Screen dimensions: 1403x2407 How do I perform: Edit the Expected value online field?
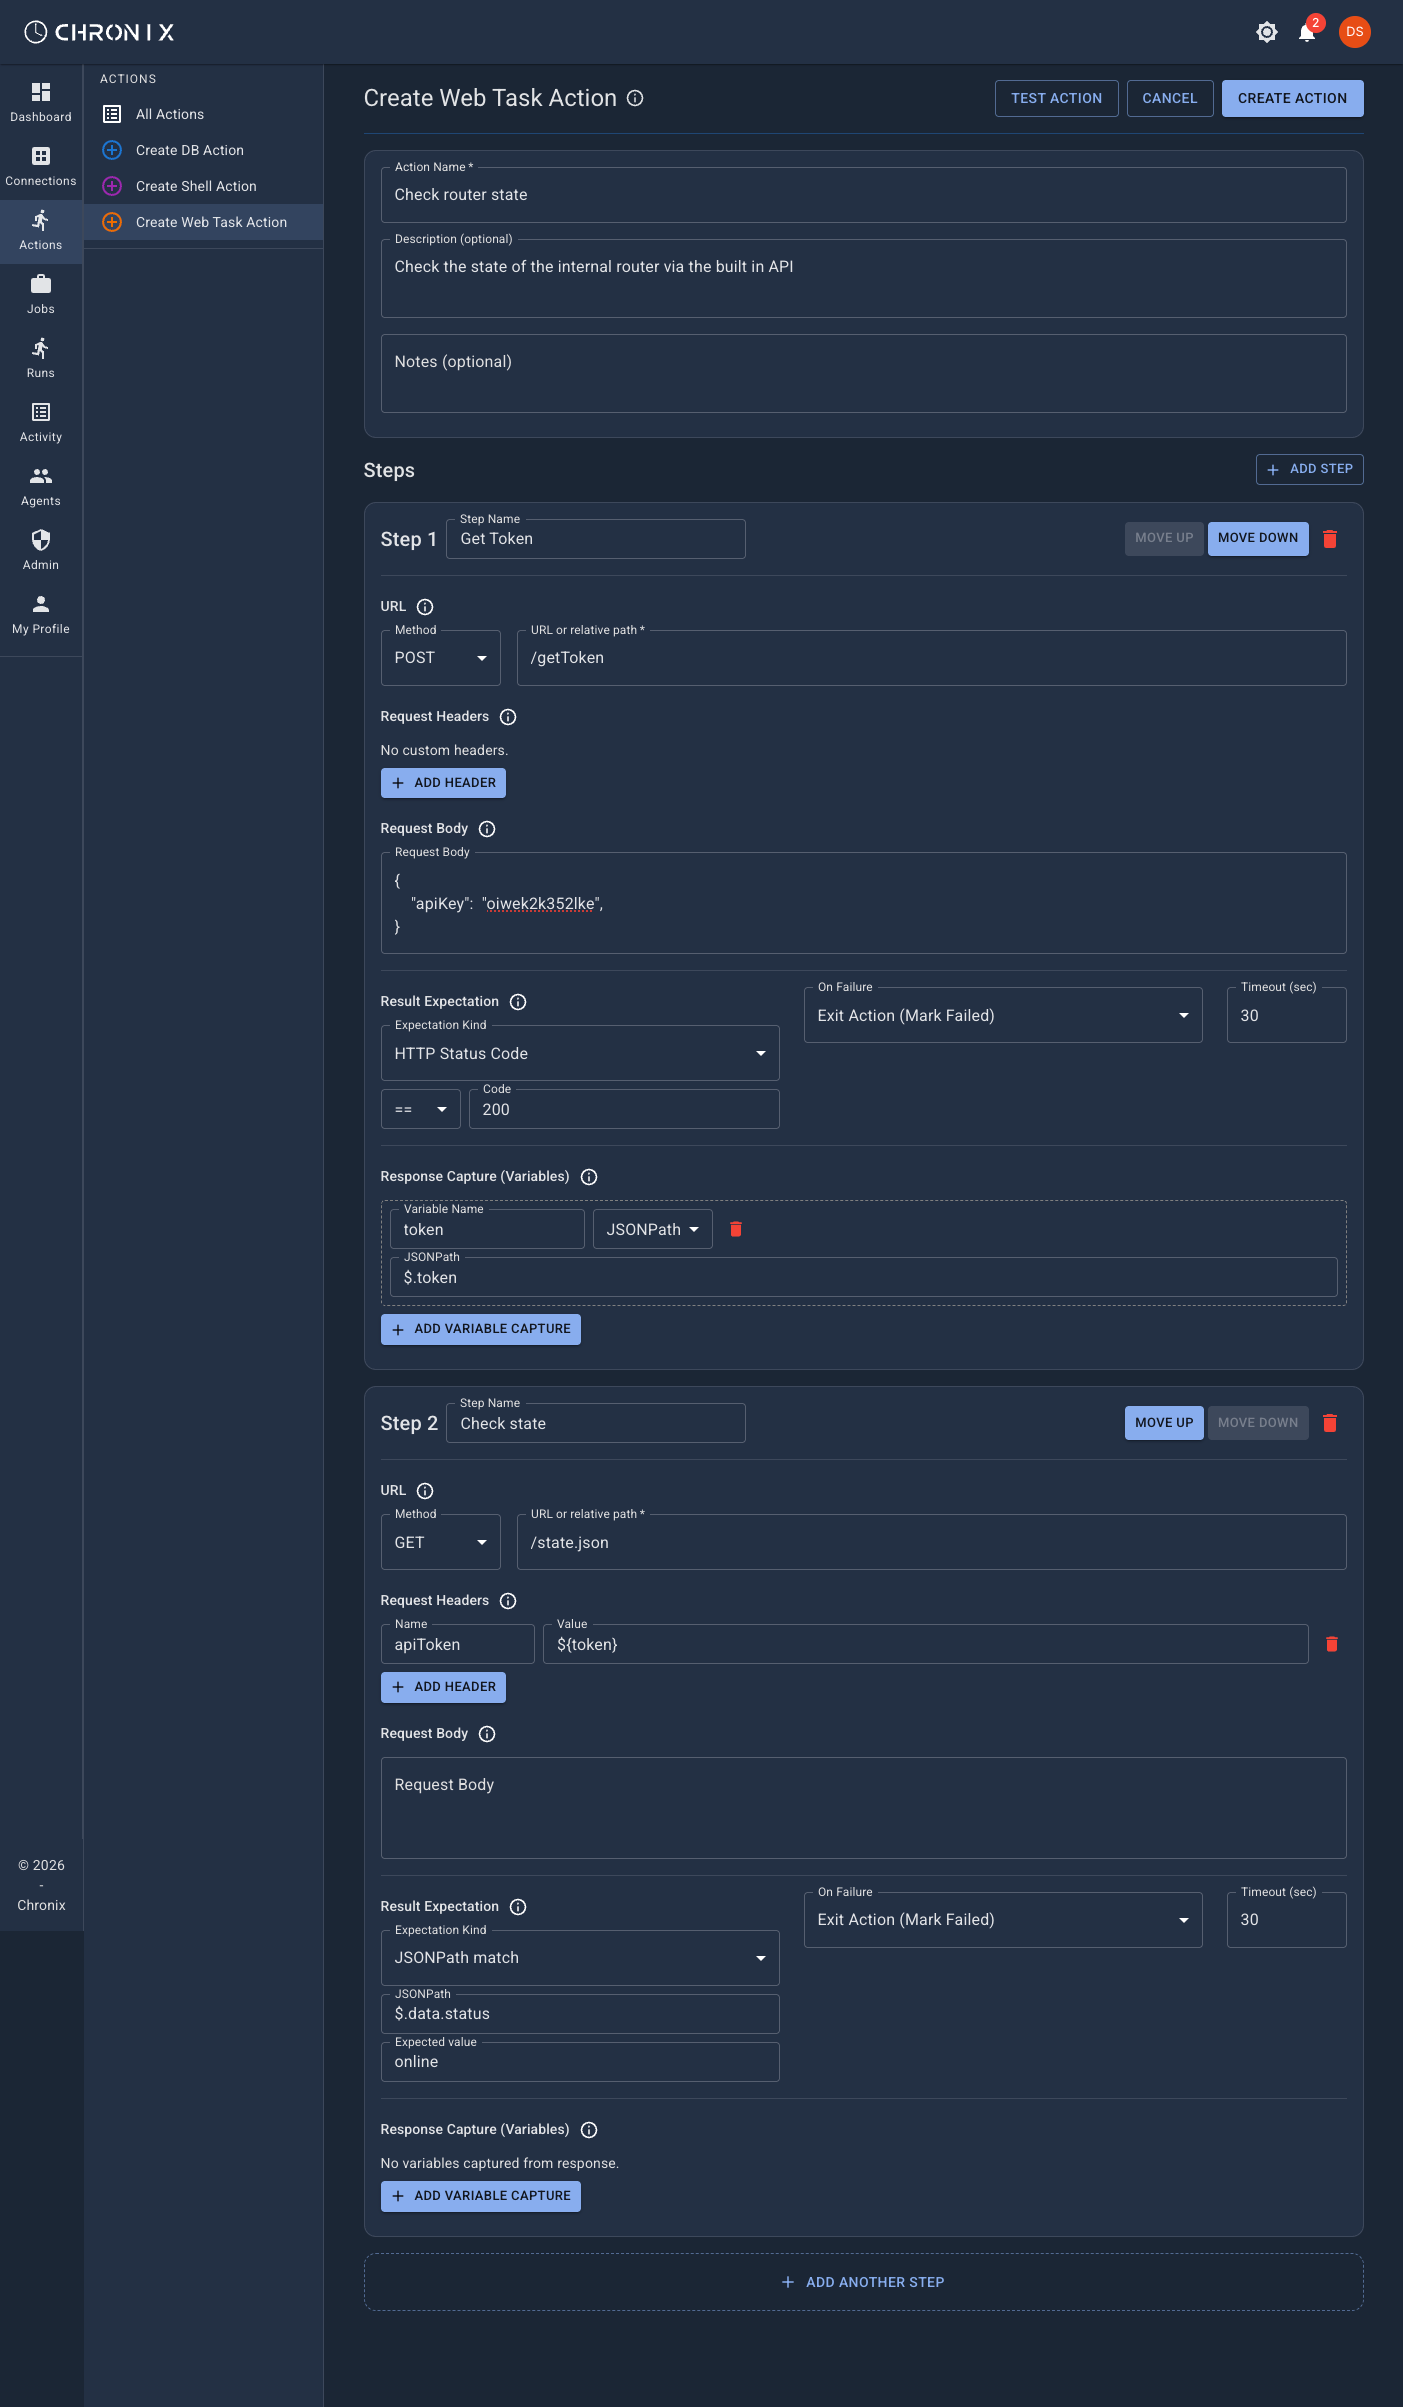[x=580, y=2062]
